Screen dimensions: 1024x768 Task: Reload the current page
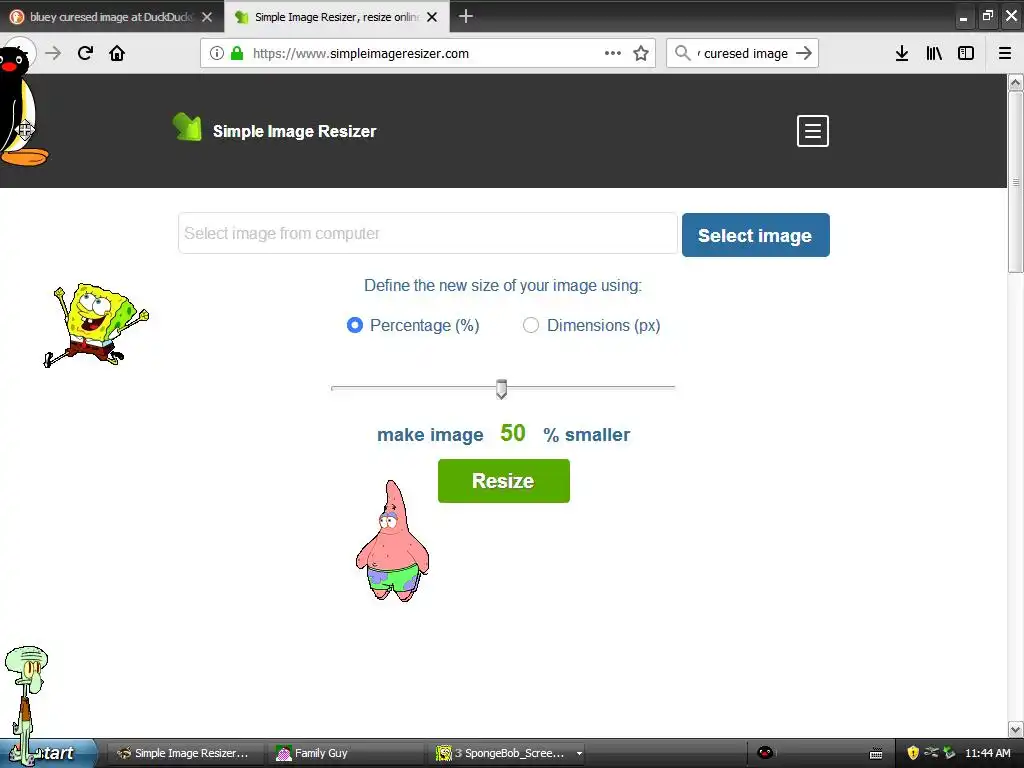point(85,53)
